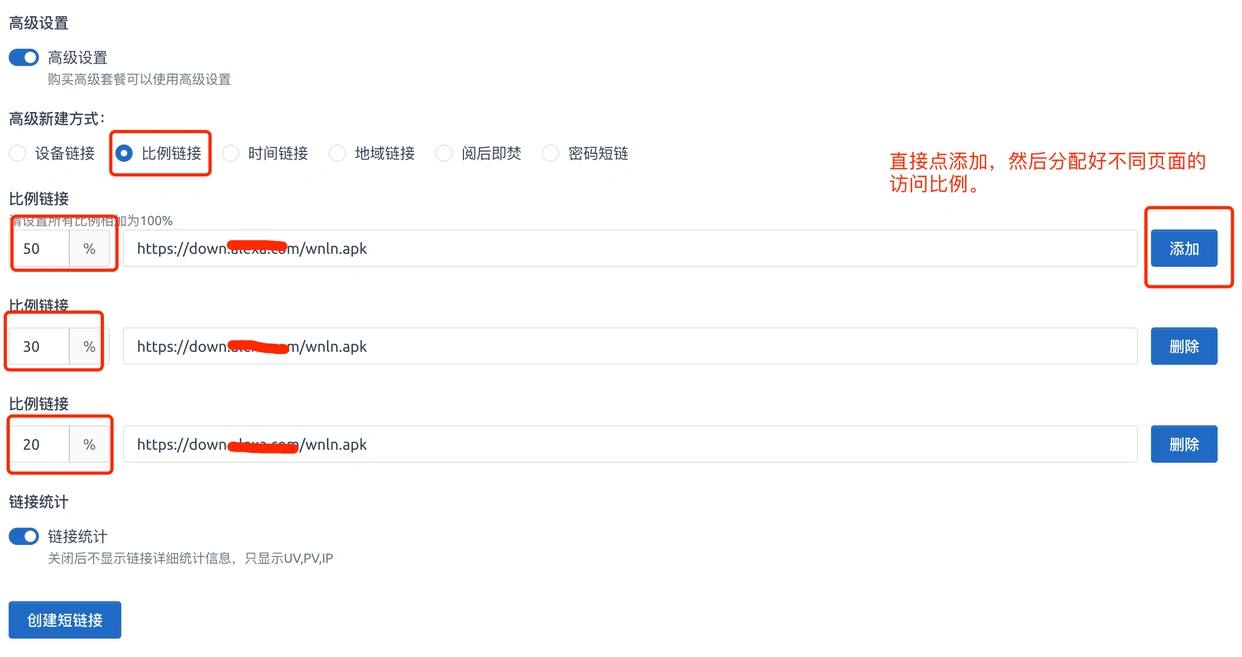Click the 20 percentage input field
This screenshot has height=657, width=1242.
[x=40, y=444]
